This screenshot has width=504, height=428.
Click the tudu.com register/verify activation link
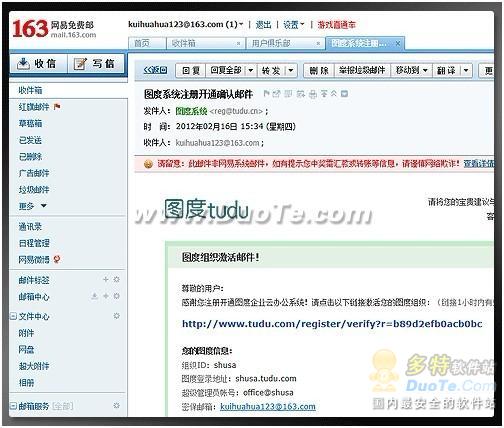pyautogui.click(x=332, y=324)
